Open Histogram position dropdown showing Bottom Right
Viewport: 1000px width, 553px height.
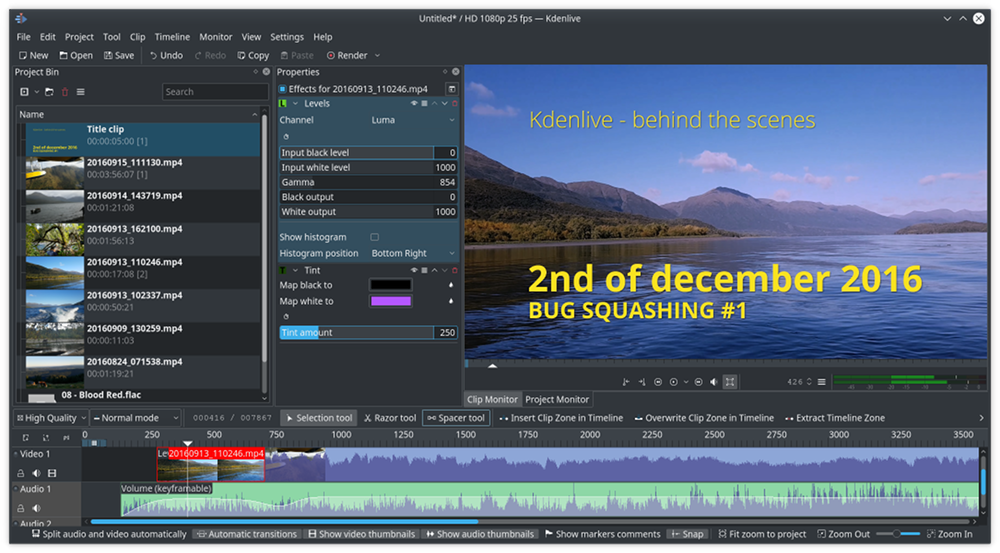click(x=412, y=253)
